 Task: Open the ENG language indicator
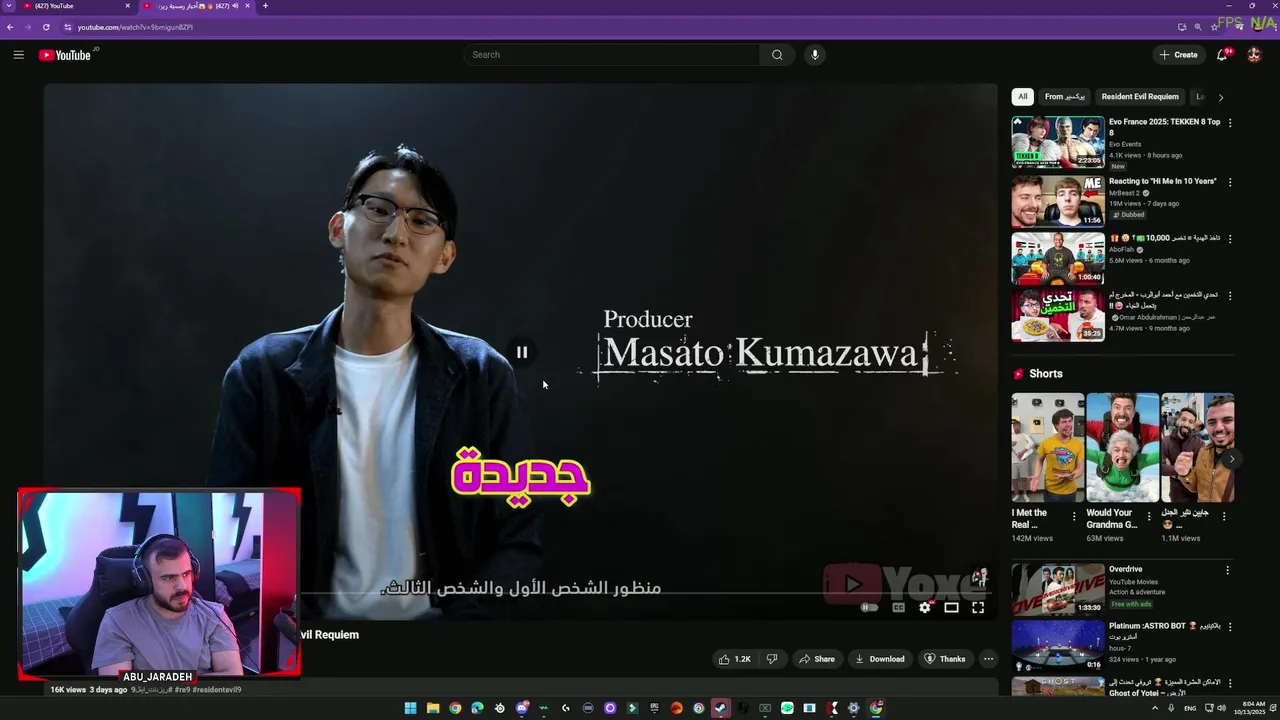click(1190, 708)
